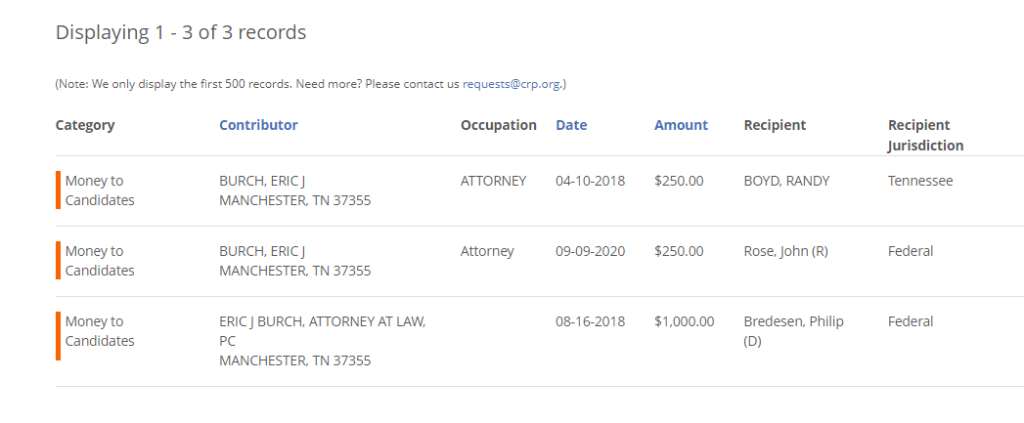Click the uppercase ATTORNEY occupation cell

pyautogui.click(x=493, y=181)
